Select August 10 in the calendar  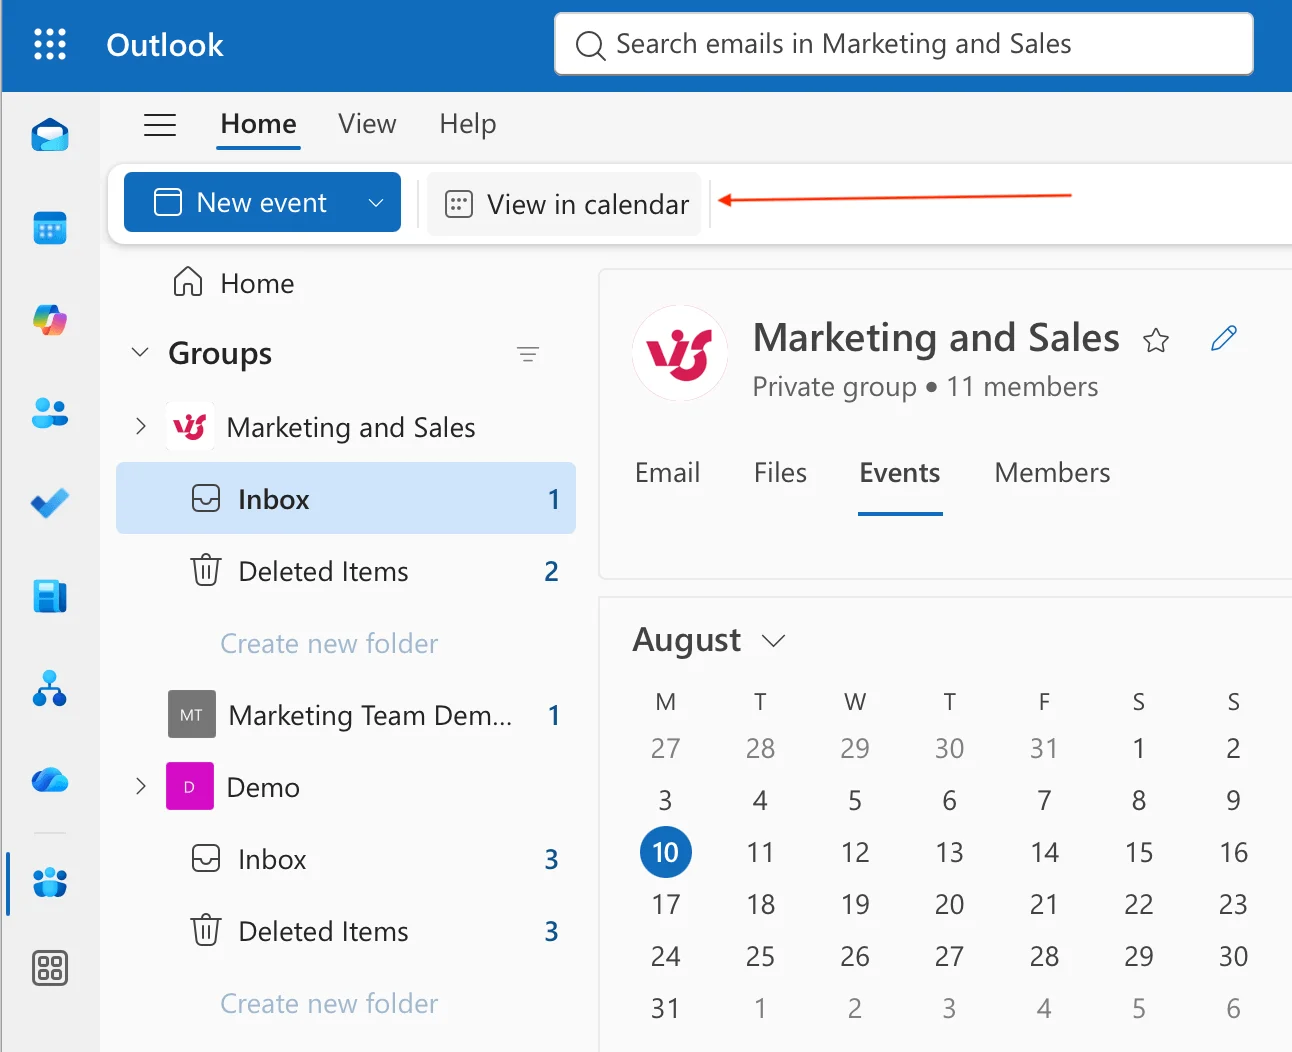click(x=666, y=852)
